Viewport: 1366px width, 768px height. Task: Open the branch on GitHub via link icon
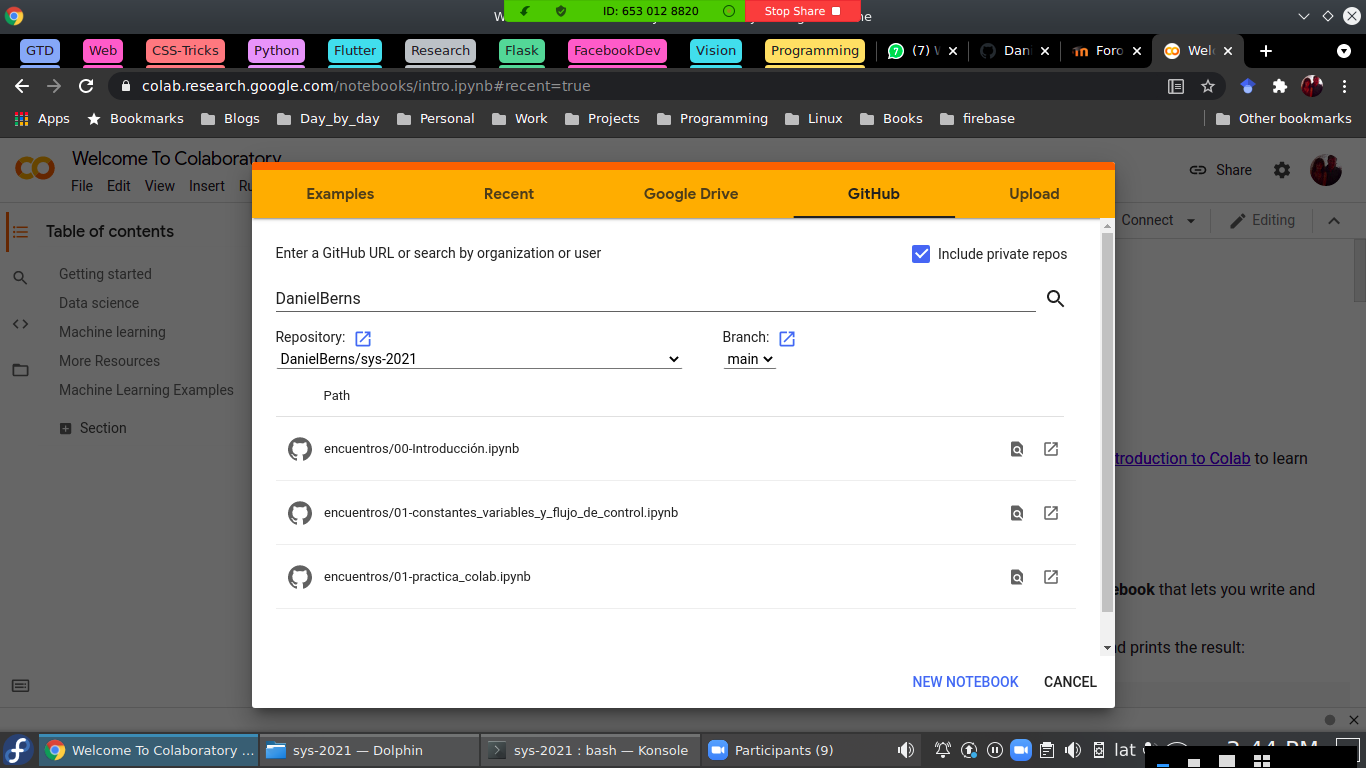[787, 339]
